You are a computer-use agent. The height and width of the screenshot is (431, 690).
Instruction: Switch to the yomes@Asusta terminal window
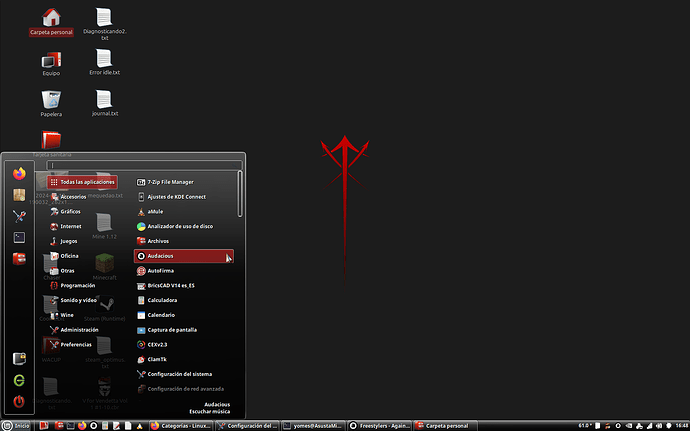tap(313, 426)
